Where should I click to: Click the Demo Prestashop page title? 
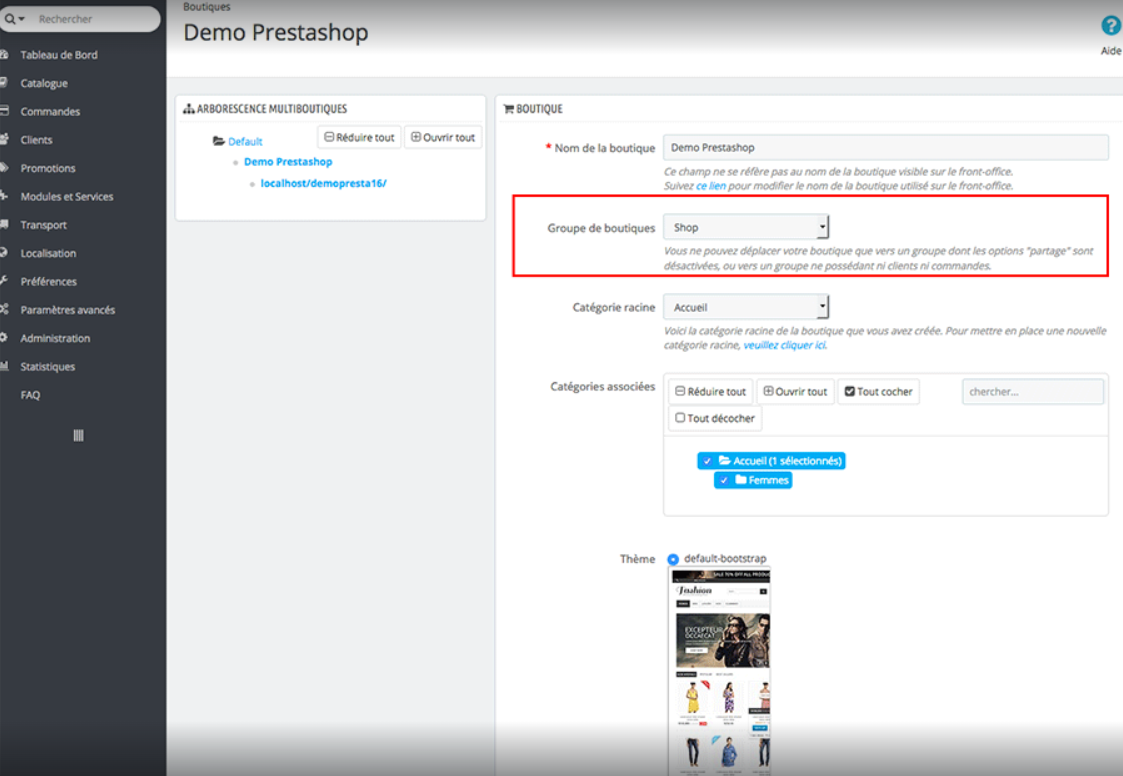[x=276, y=33]
